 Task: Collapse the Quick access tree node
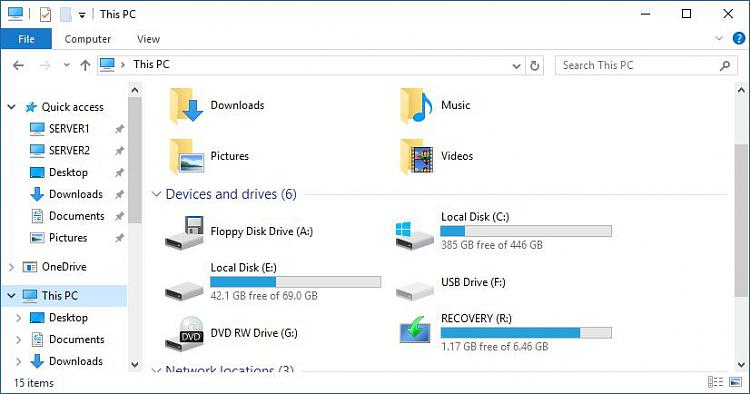coord(12,107)
